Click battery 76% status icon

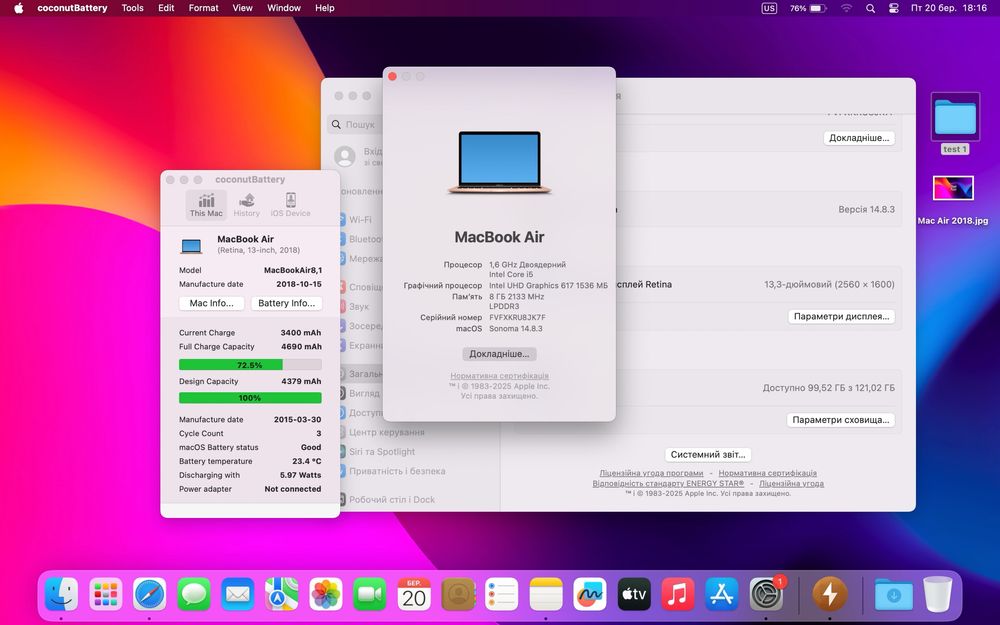coord(808,8)
